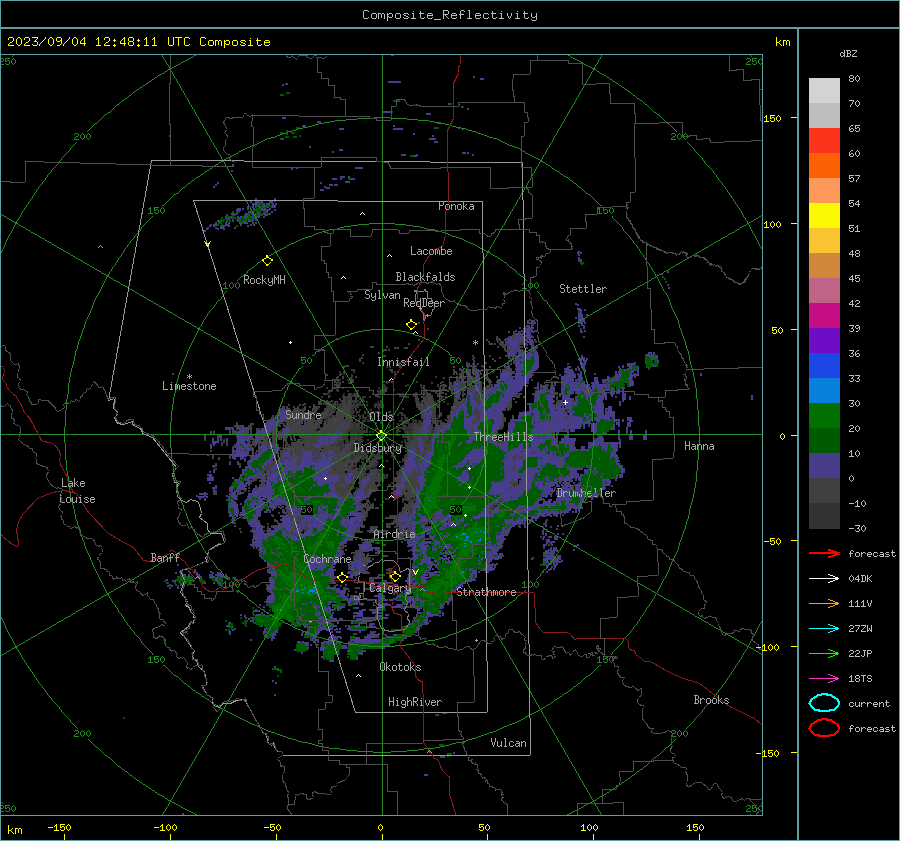900x841 pixels.
Task: Select the red forecast ellipse icon
Action: pyautogui.click(x=824, y=728)
